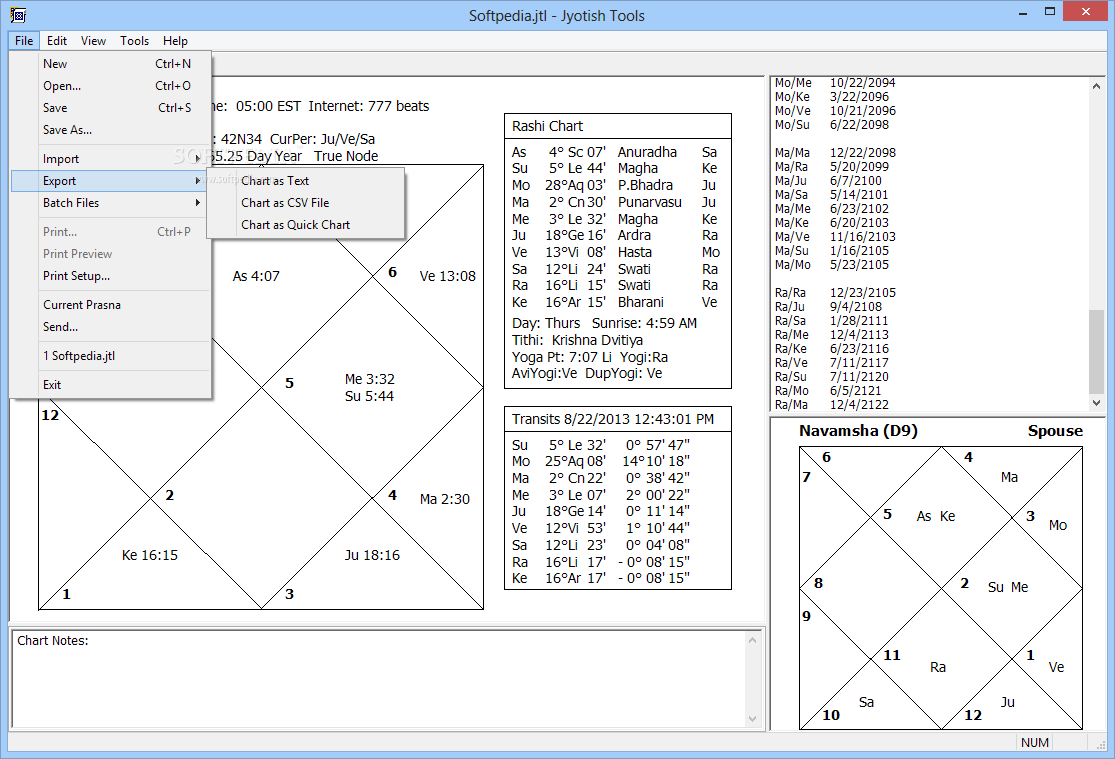Screen dimensions: 1115x759
Task: Select Current Prasna menu entry
Action: coord(111,304)
